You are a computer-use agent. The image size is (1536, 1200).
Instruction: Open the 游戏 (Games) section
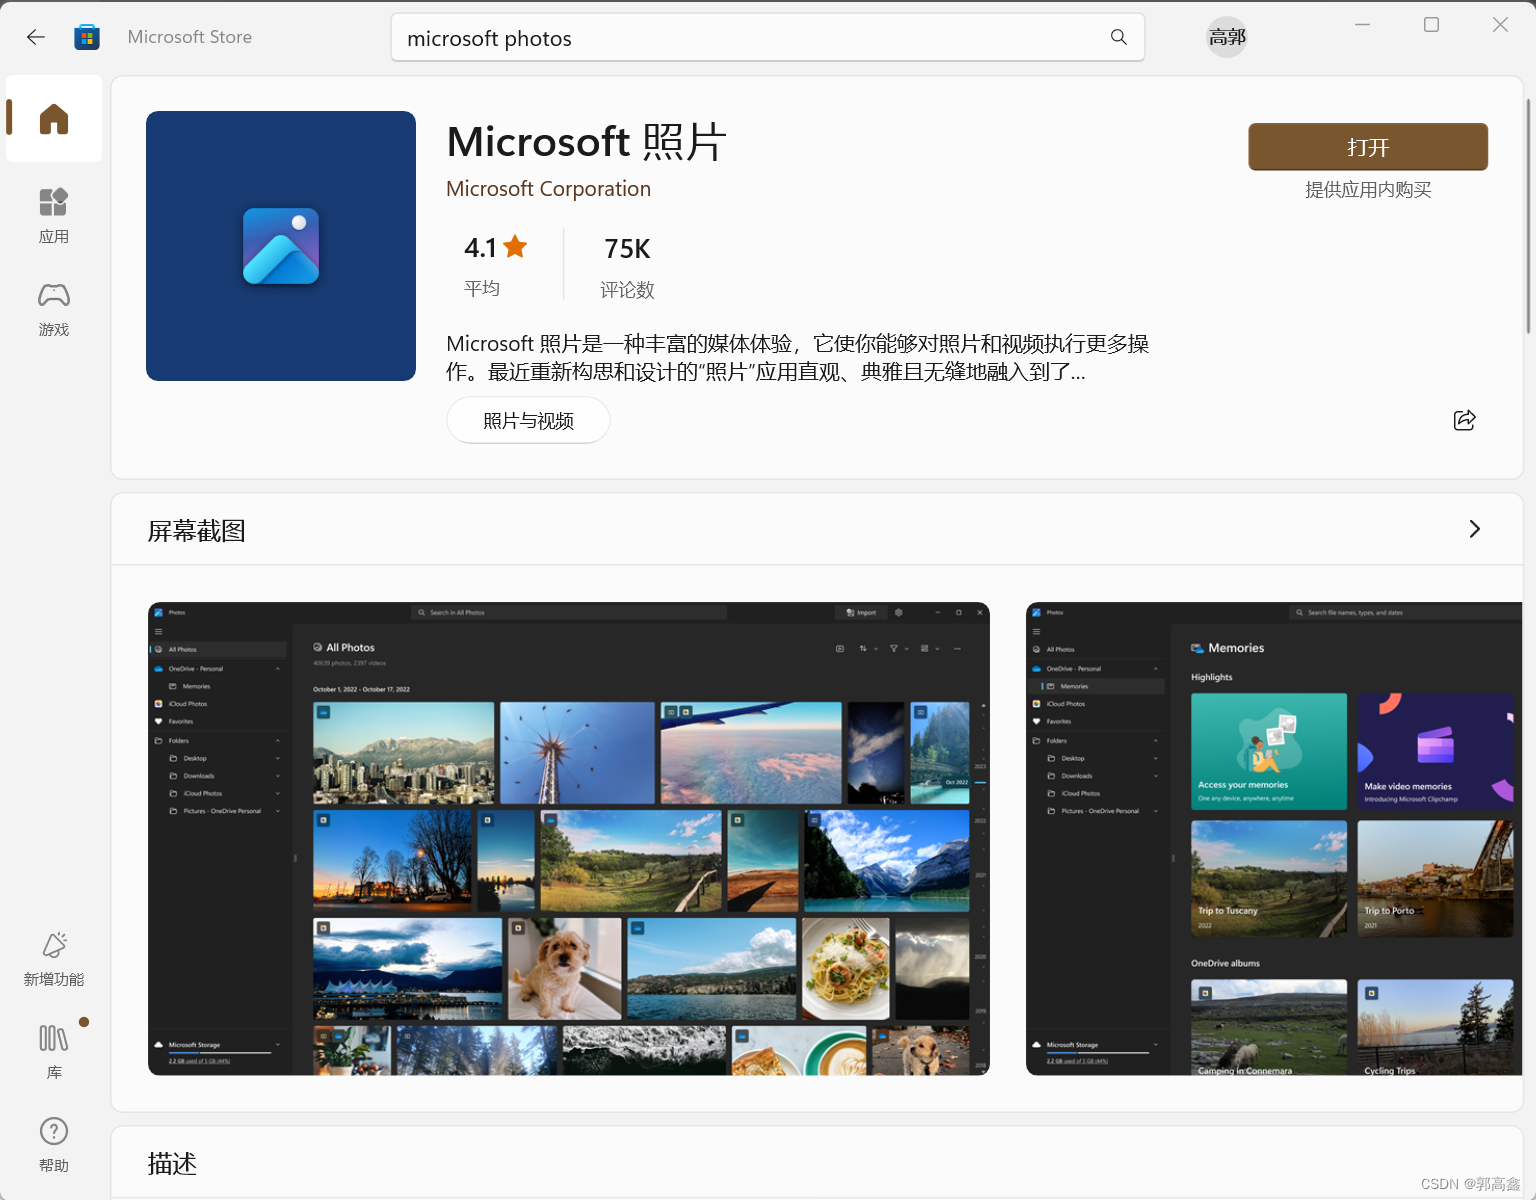(x=54, y=308)
